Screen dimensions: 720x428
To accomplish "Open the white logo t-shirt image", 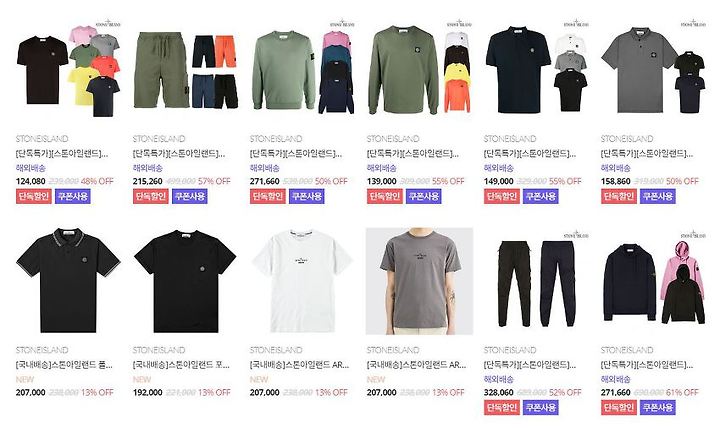I will 303,281.
